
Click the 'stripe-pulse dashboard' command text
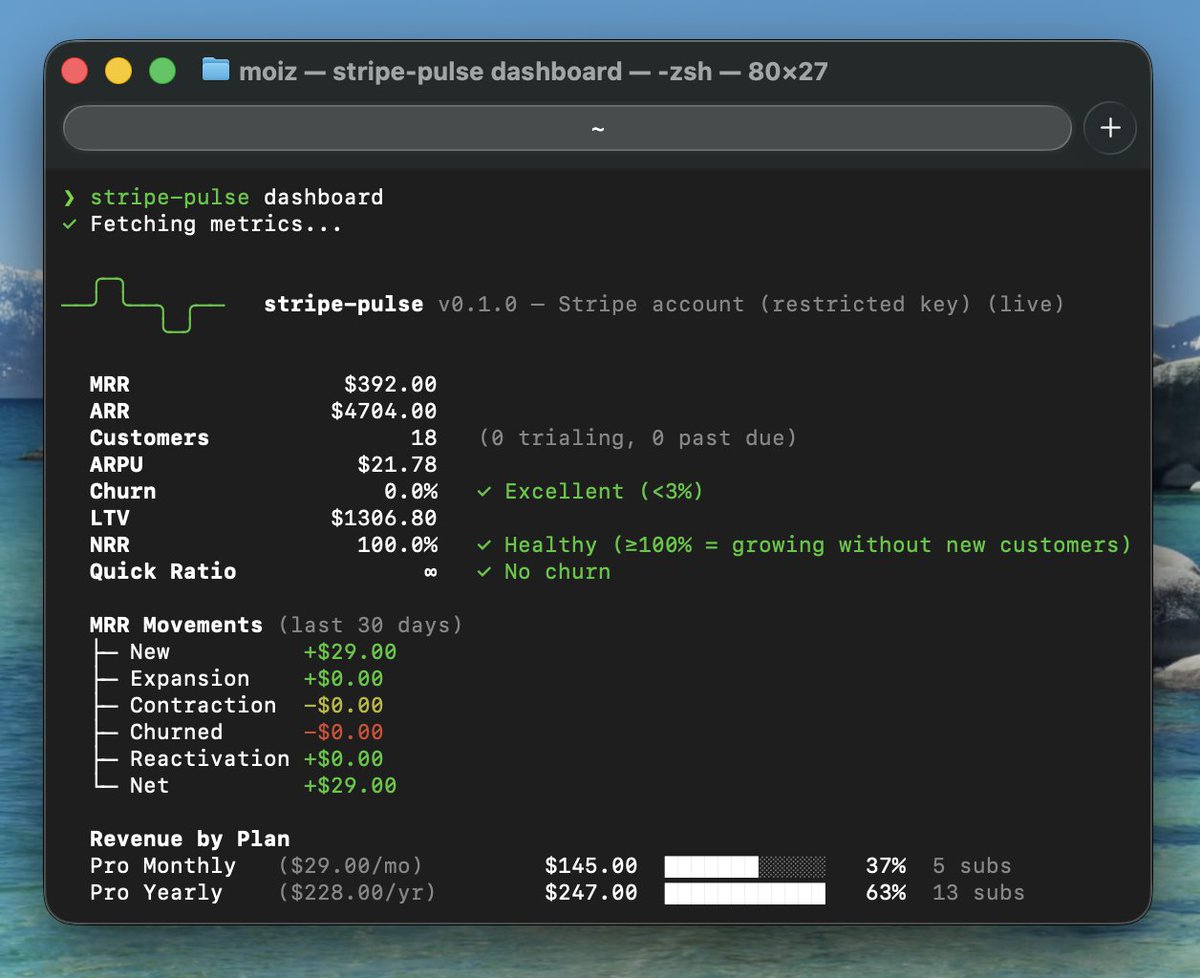237,197
